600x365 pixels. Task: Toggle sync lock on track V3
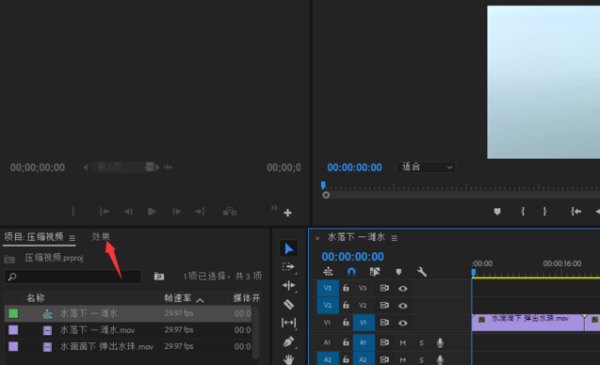tap(384, 288)
